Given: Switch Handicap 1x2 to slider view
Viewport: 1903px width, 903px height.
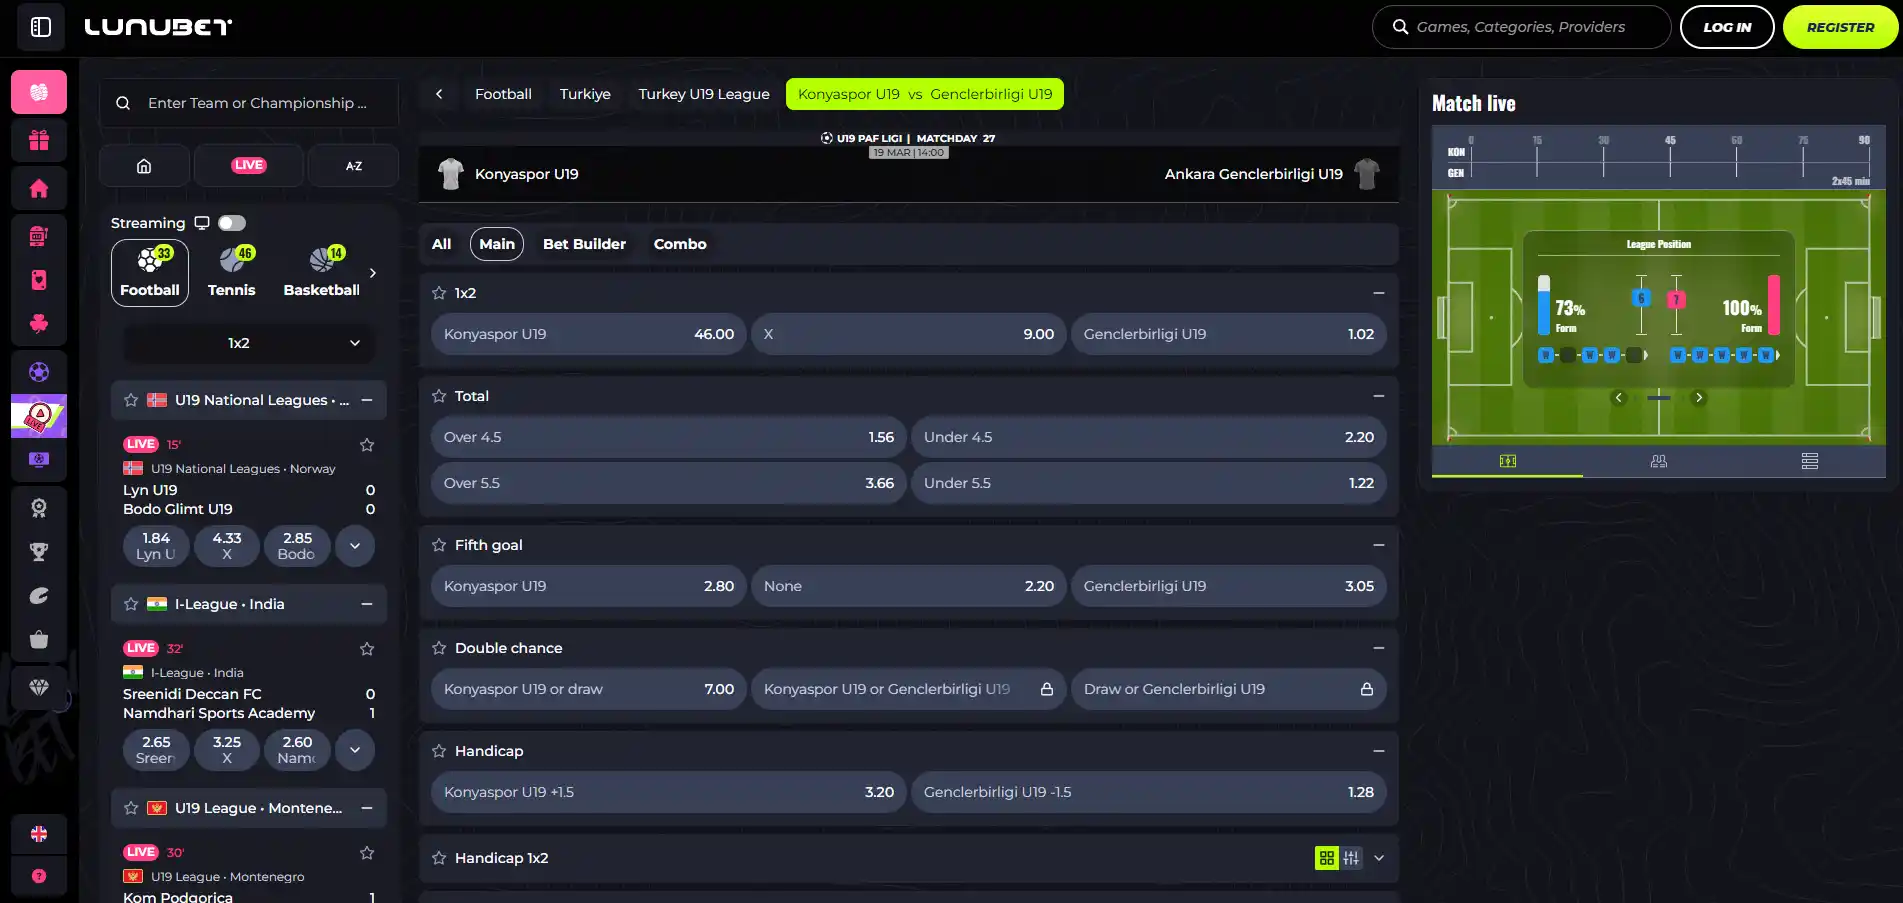Looking at the screenshot, I should (x=1351, y=858).
